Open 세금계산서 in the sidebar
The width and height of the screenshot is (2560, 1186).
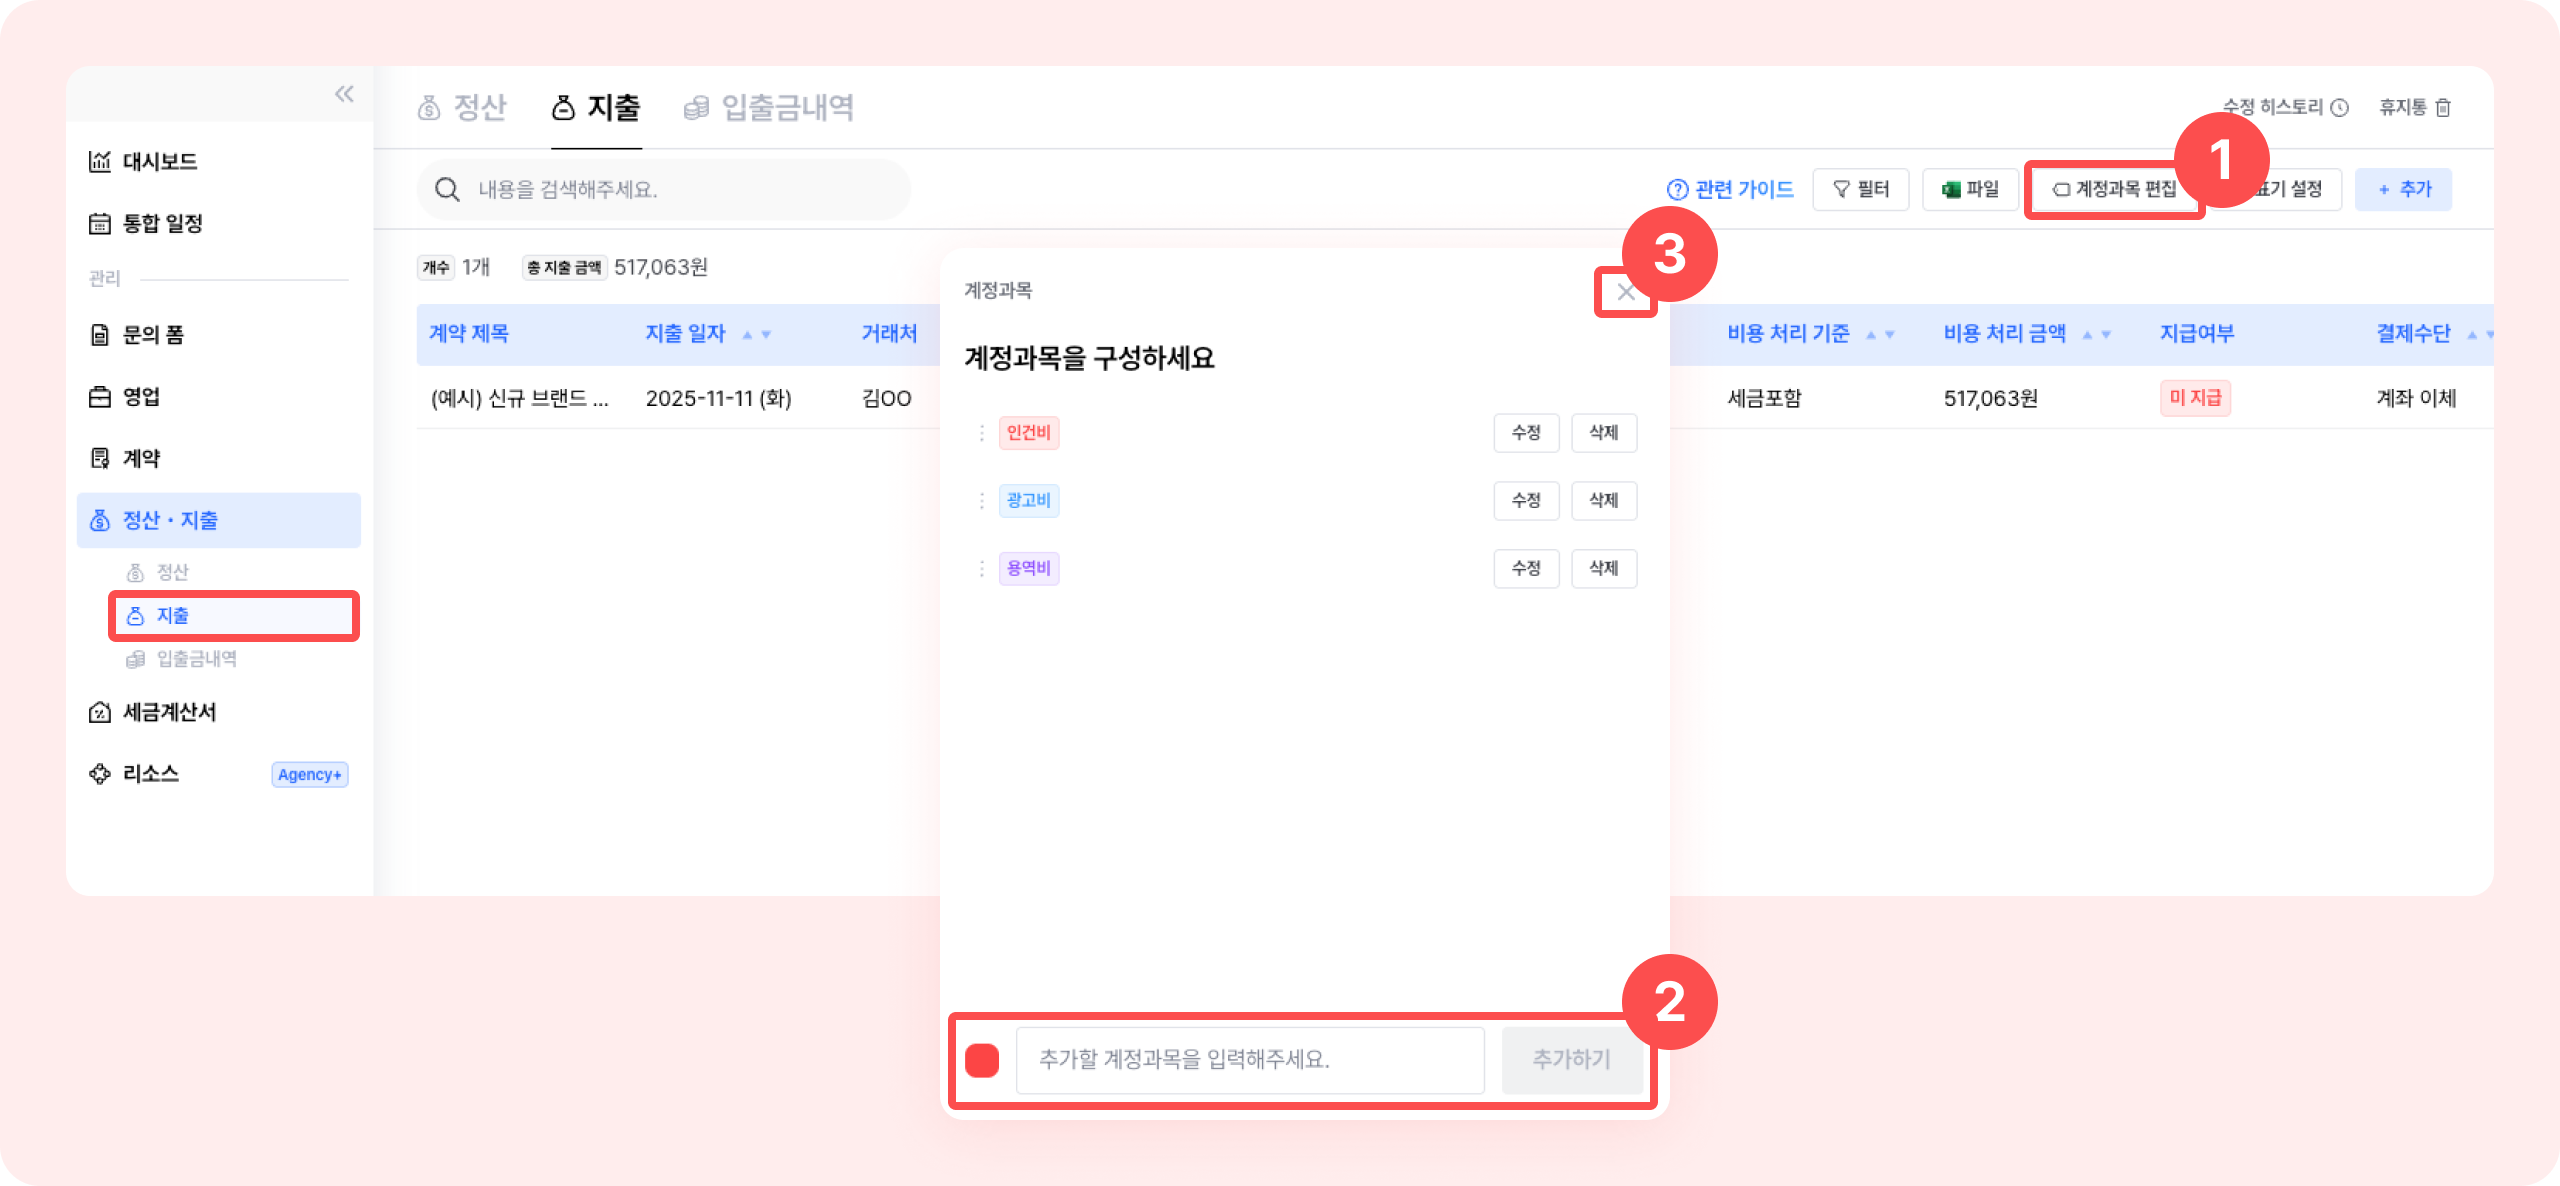(169, 712)
